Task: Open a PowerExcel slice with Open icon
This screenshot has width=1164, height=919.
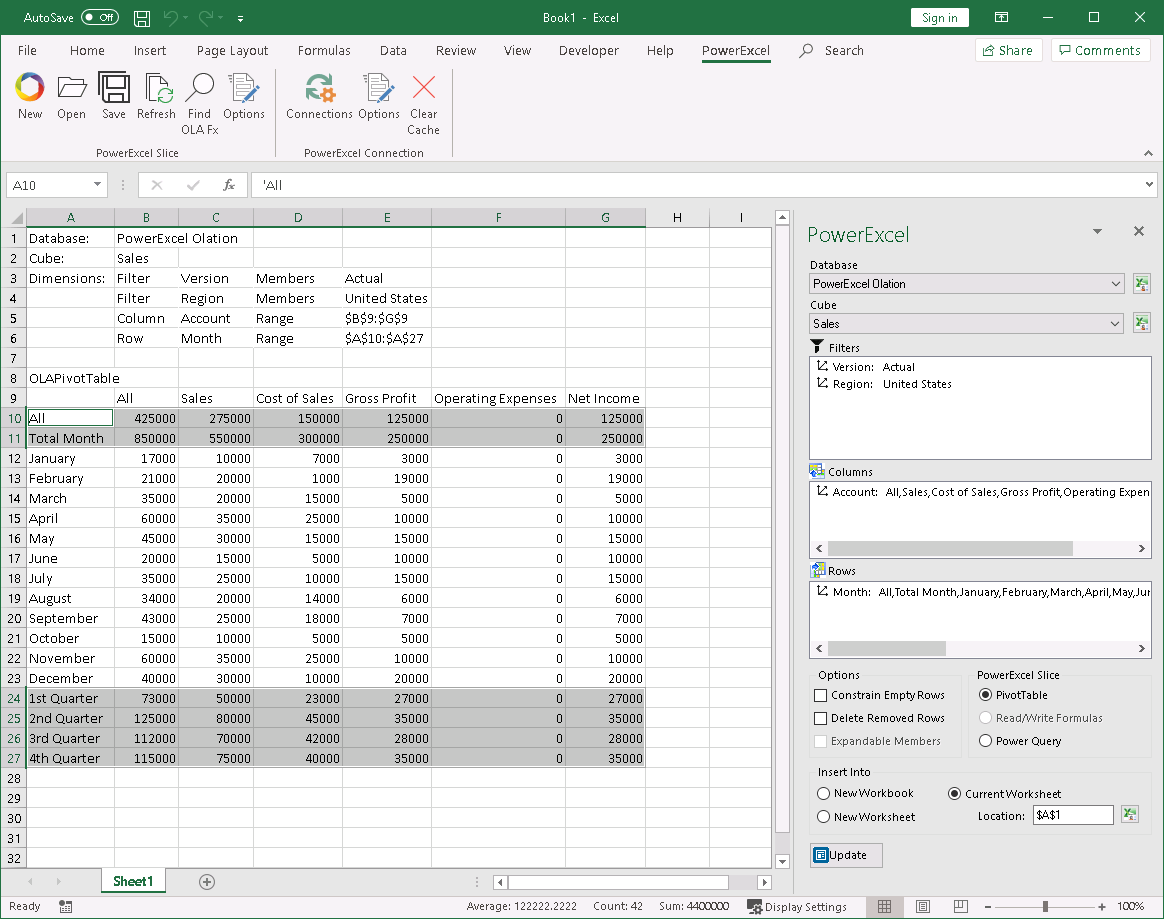Action: 71,88
